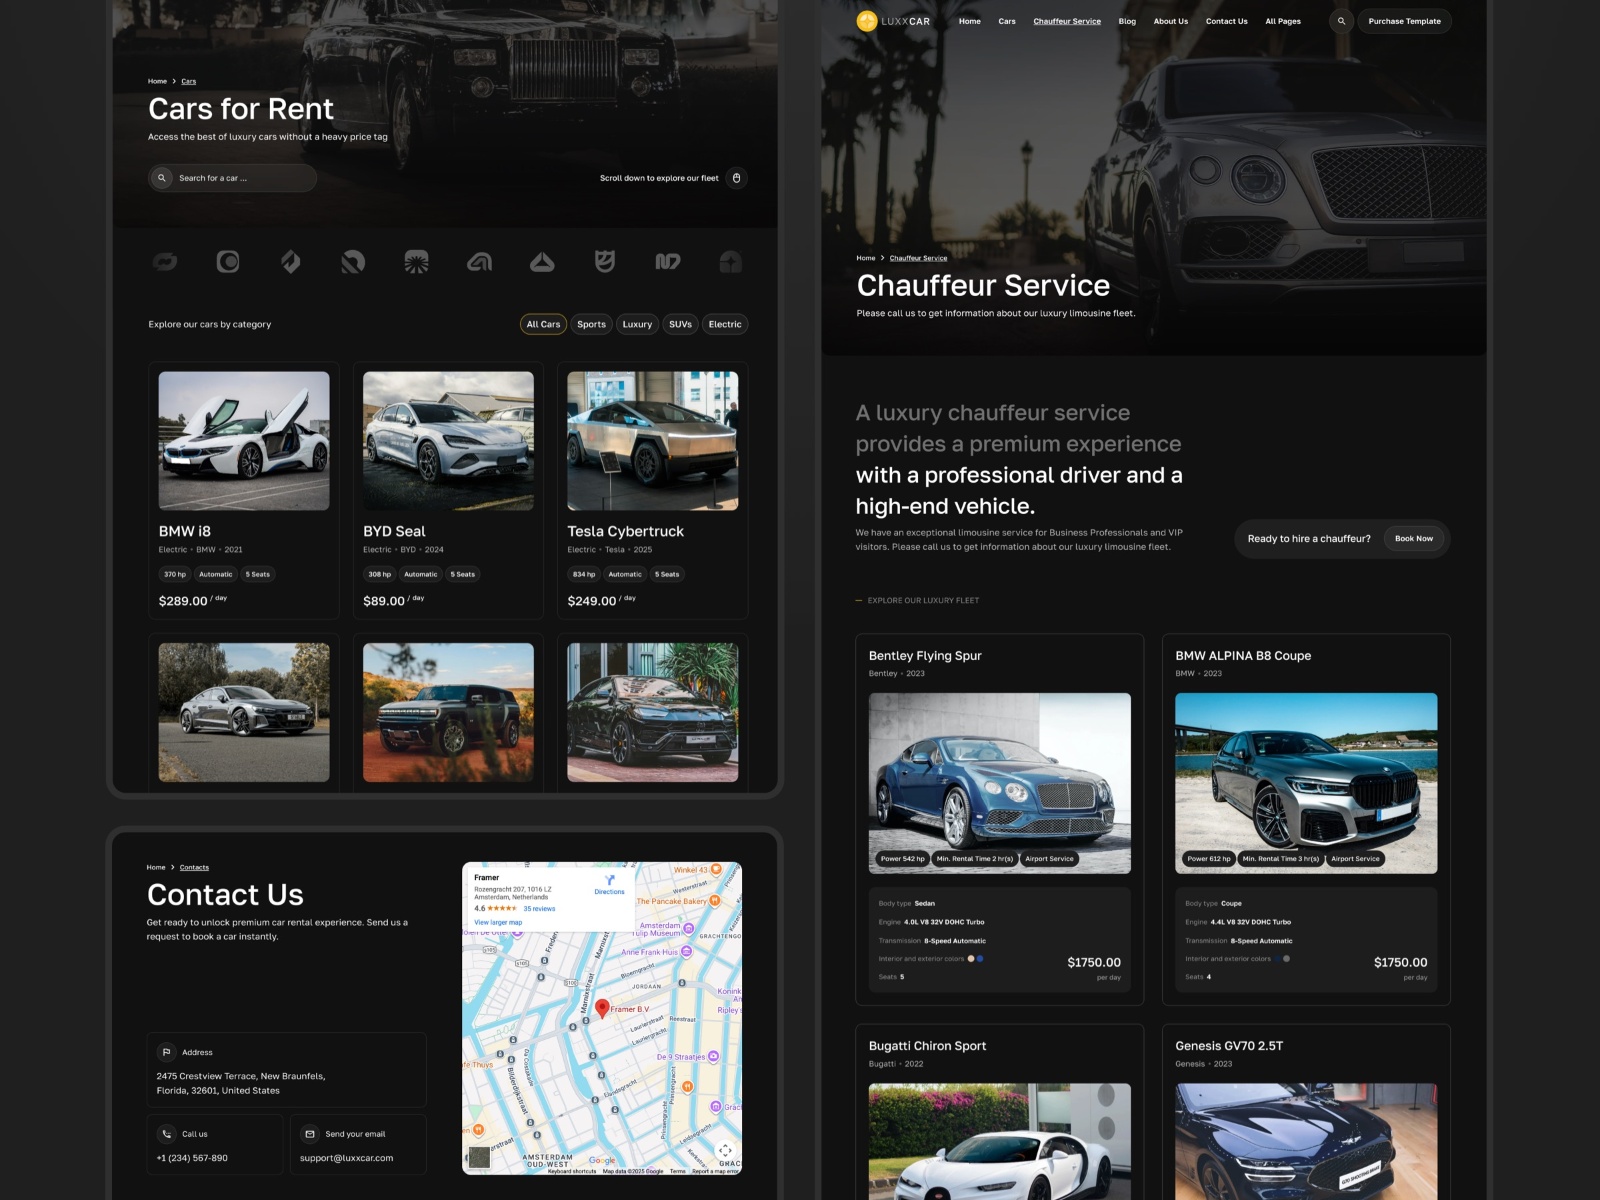Open map camera controls icon

[x=724, y=1151]
